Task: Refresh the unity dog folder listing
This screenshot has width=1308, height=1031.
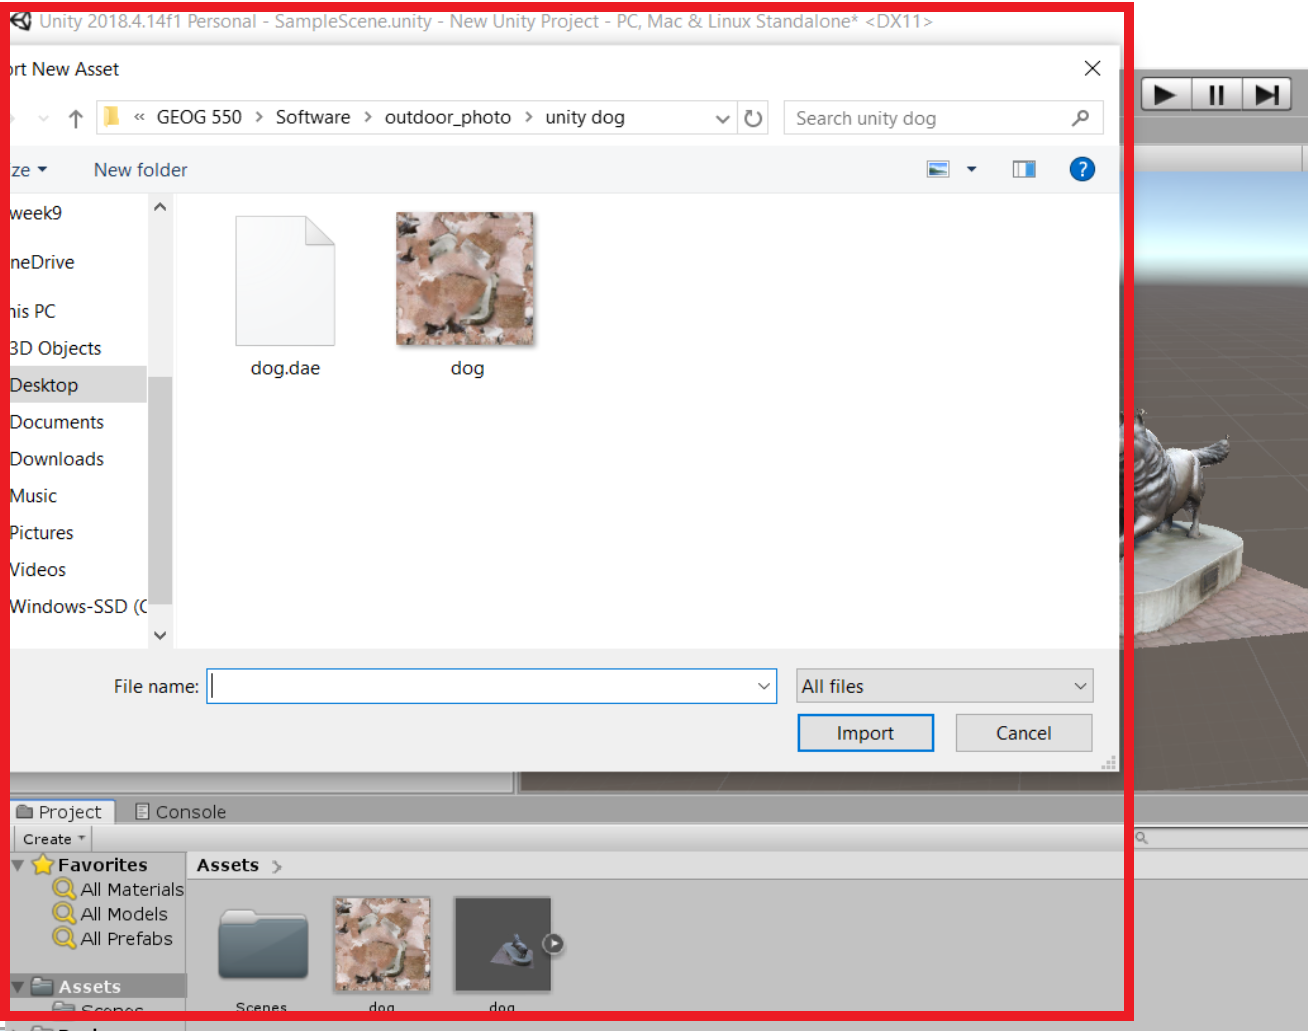Action: pos(753,118)
